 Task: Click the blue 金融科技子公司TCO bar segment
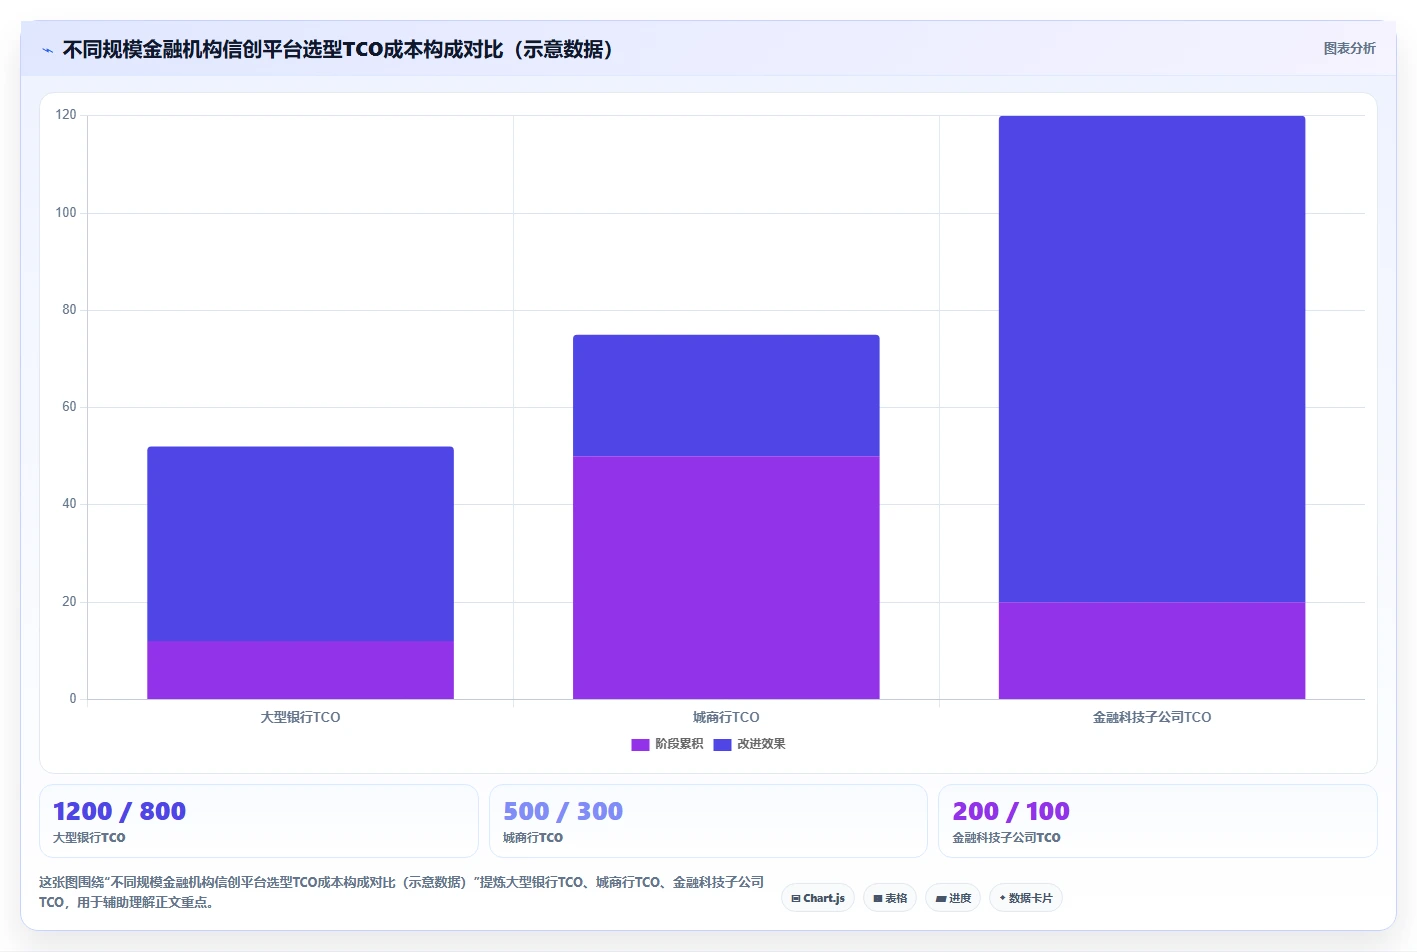(1152, 359)
